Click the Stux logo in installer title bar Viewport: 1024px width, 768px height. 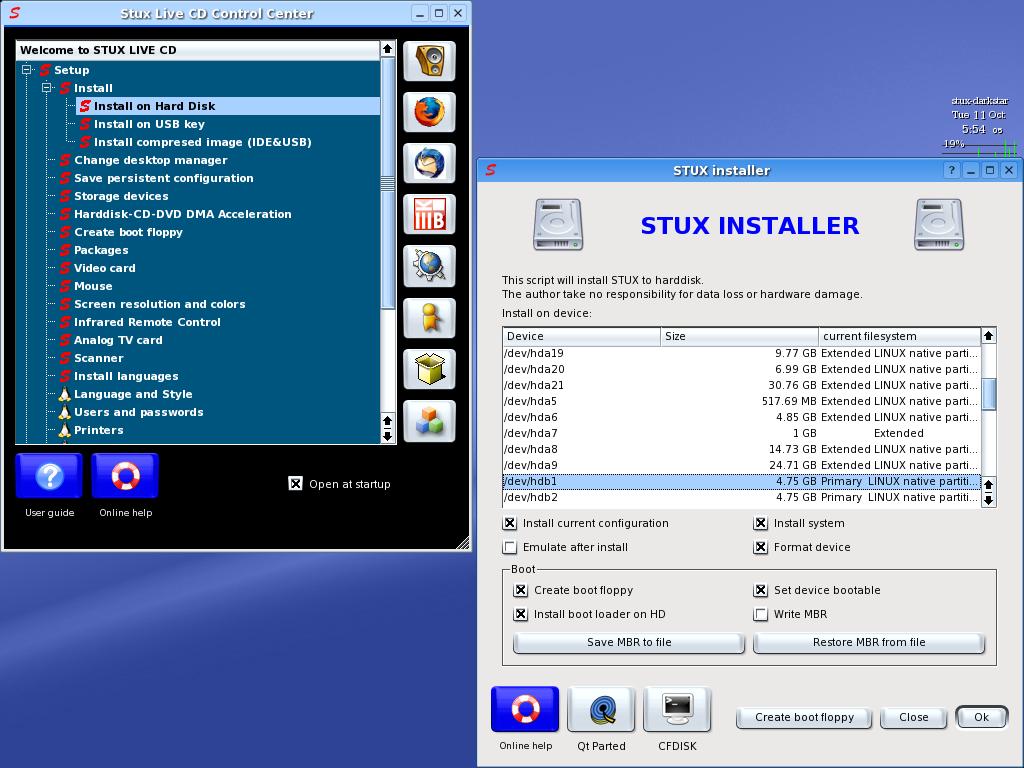490,170
